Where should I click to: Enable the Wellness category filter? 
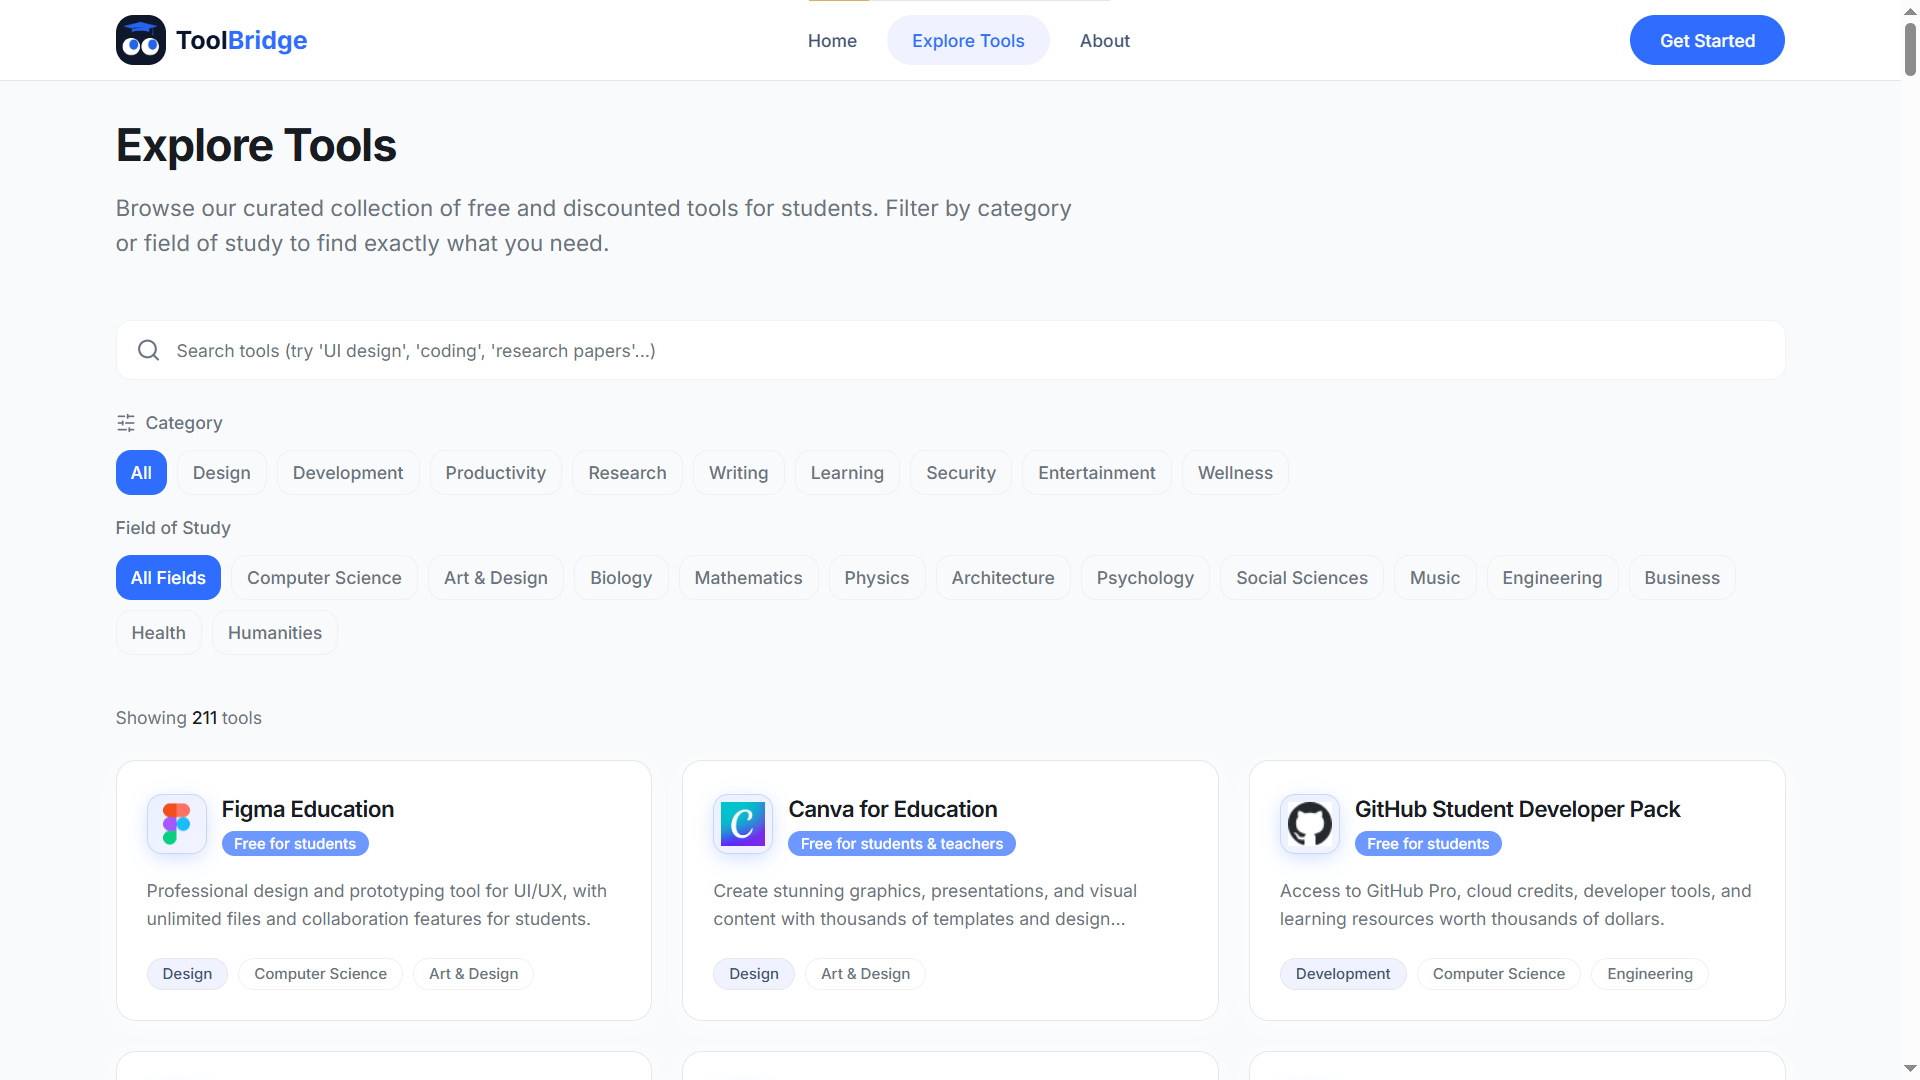1235,473
